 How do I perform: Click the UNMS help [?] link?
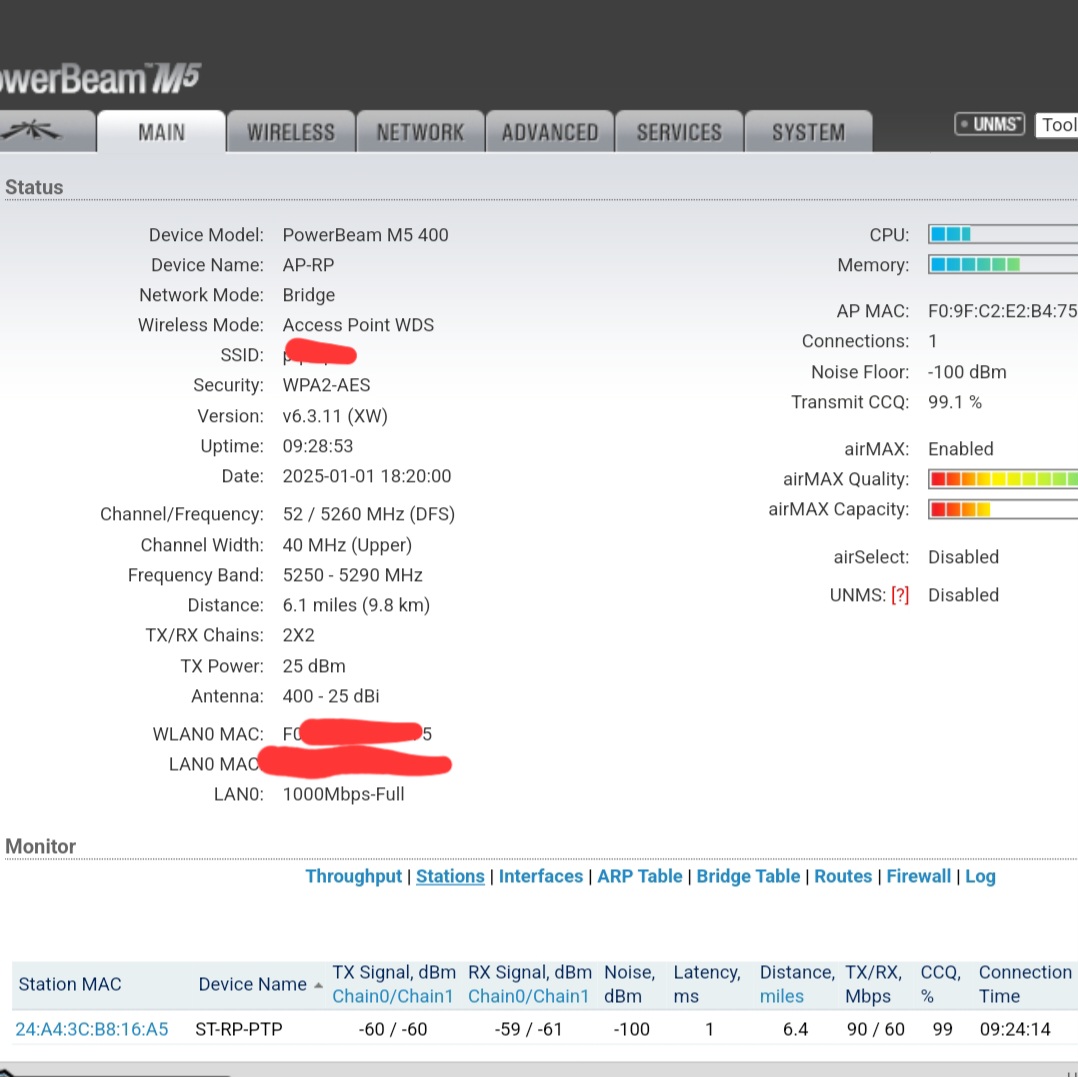pos(900,595)
